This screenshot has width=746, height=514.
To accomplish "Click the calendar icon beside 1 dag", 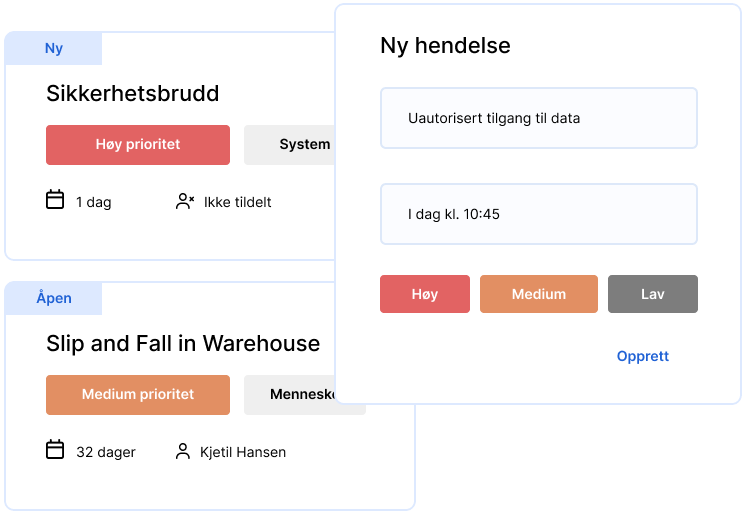I will (x=55, y=200).
